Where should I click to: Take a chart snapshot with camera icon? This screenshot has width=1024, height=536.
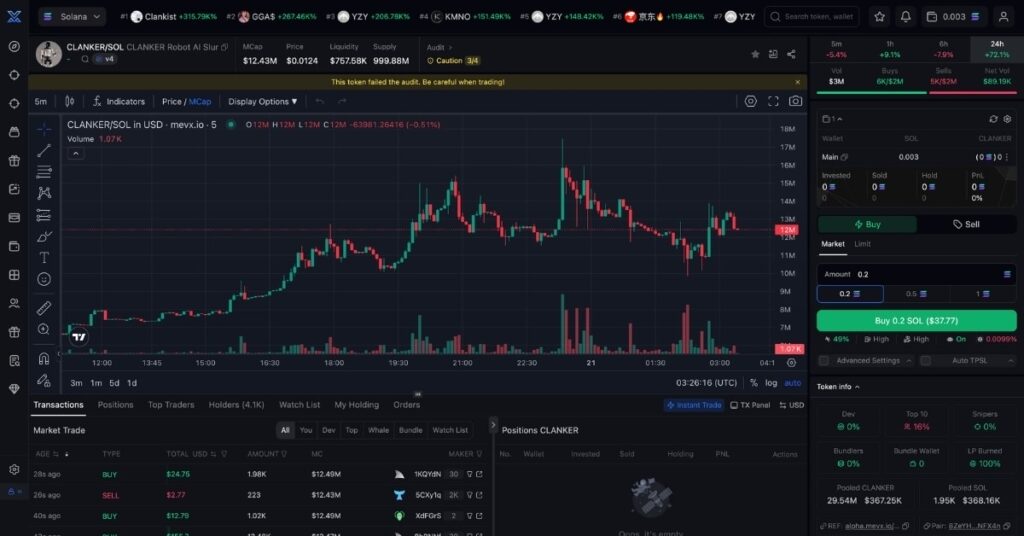point(795,101)
